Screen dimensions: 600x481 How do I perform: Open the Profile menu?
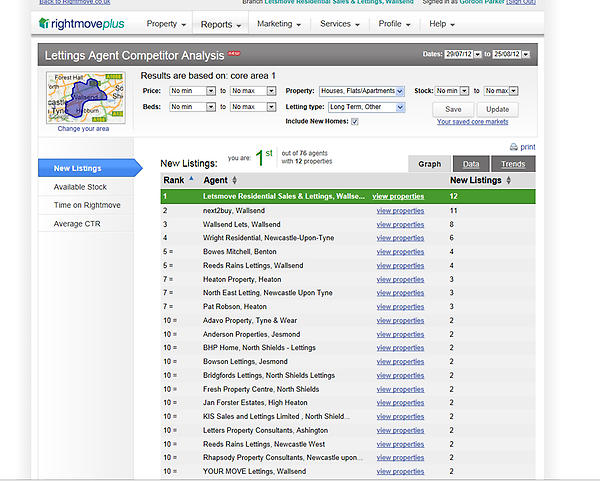[395, 24]
